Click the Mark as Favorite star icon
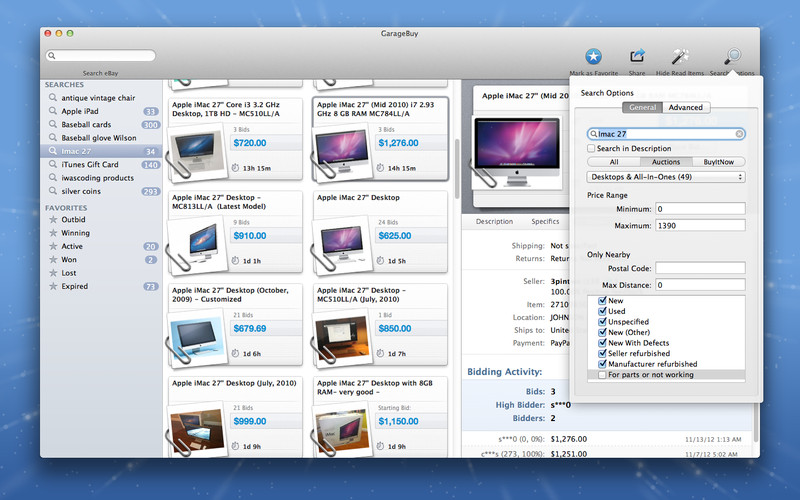The image size is (800, 500). click(x=593, y=56)
